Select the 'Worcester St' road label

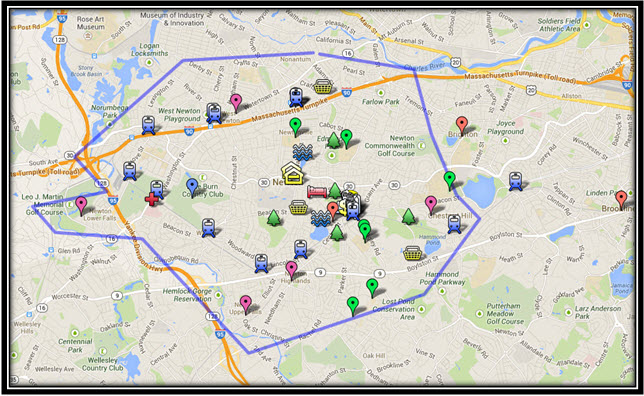tap(70, 297)
